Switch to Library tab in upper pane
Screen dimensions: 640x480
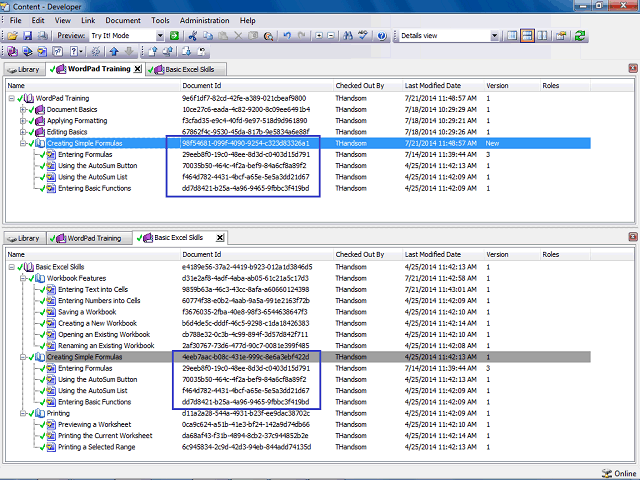[x=24, y=70]
